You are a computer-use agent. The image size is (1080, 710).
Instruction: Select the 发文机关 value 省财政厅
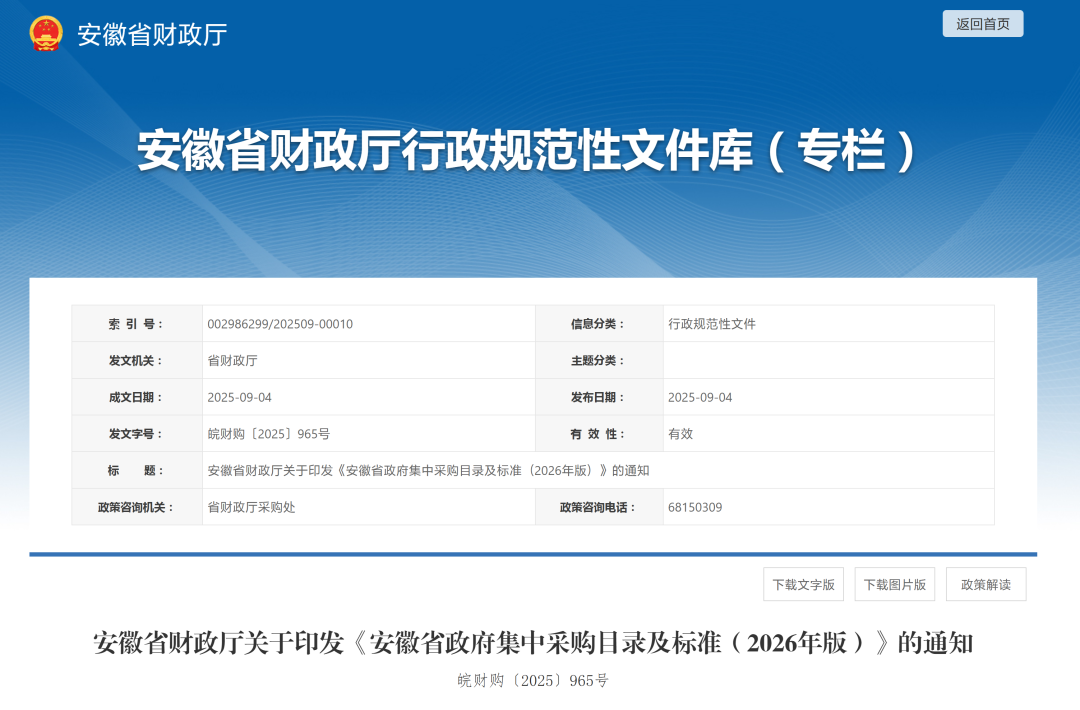[230, 360]
